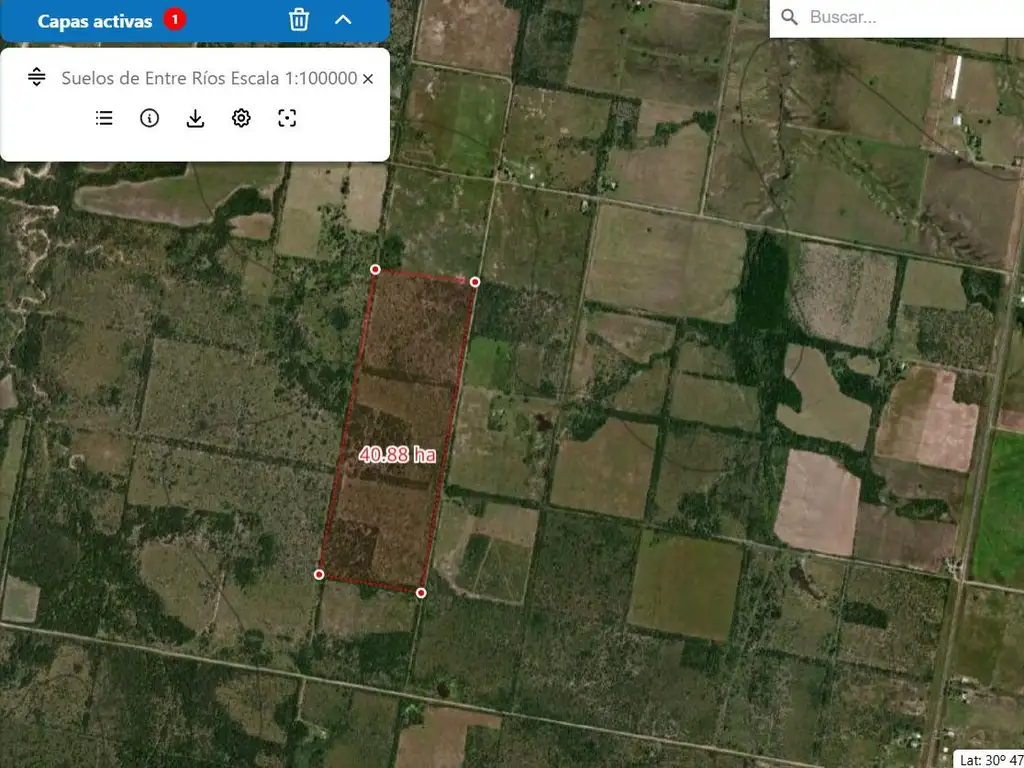This screenshot has width=1024, height=768.
Task: Click the polygon's top-right vertex handle
Action: [x=475, y=282]
